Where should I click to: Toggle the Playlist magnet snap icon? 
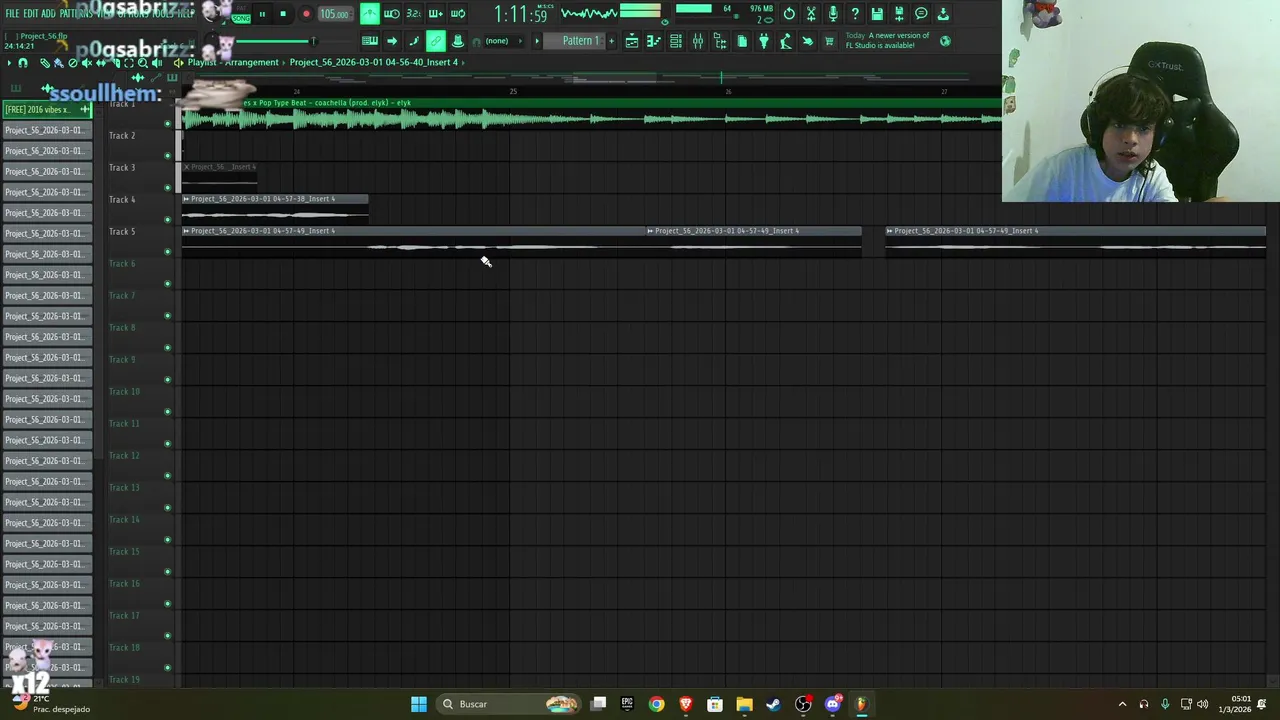coord(22,62)
